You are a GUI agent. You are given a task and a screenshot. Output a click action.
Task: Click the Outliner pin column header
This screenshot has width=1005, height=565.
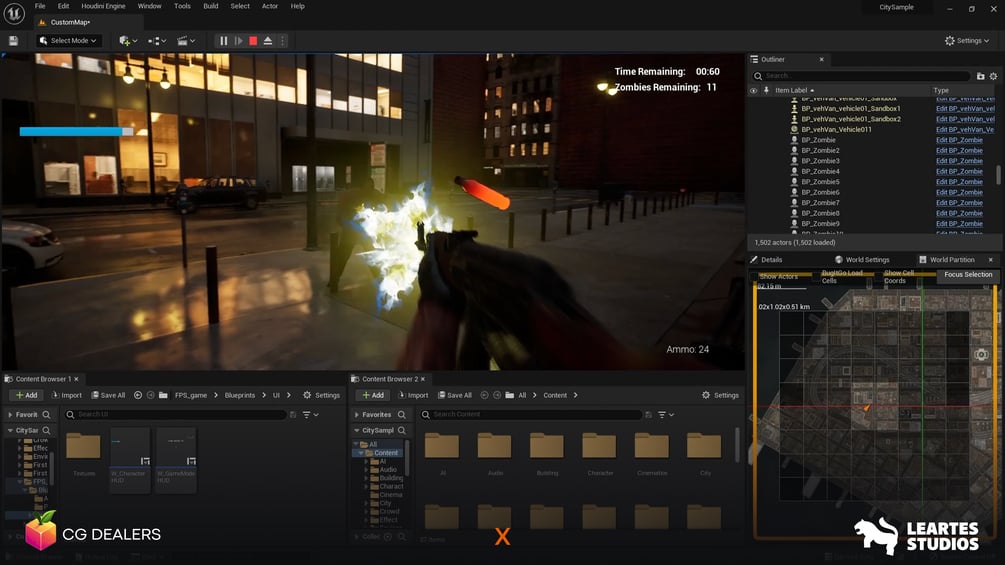(x=766, y=90)
